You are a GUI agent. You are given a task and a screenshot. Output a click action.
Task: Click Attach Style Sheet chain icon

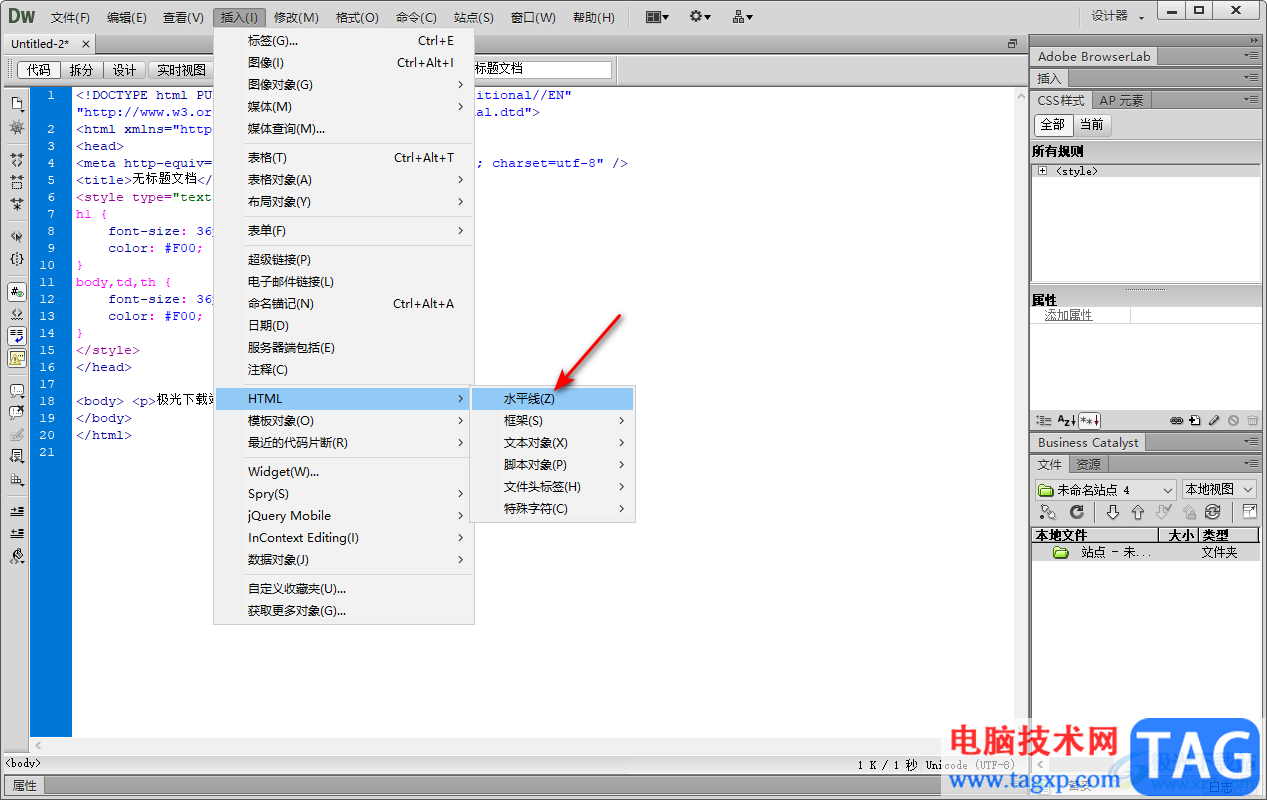pyautogui.click(x=1177, y=421)
